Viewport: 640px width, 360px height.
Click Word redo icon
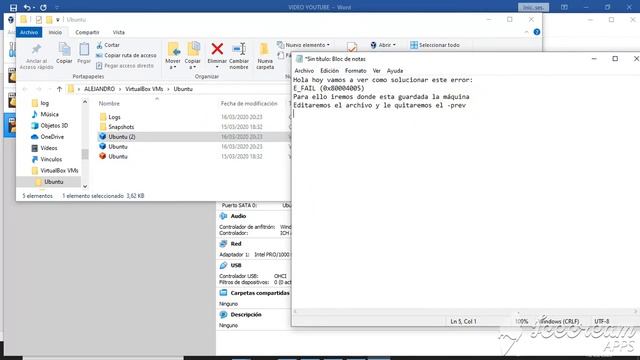(43, 7)
